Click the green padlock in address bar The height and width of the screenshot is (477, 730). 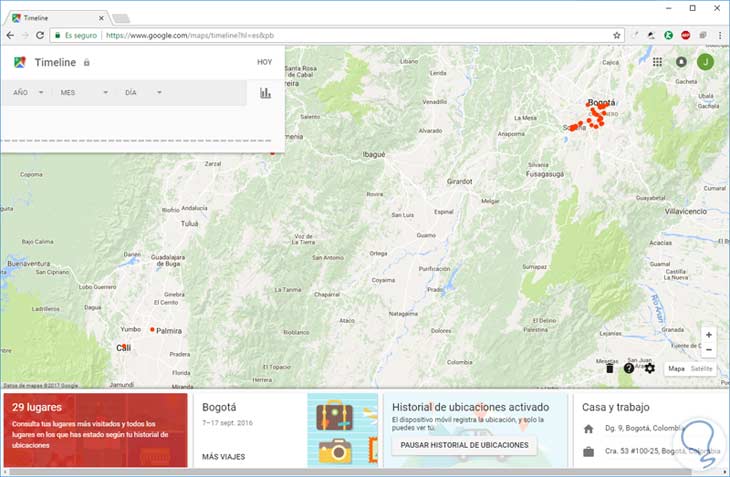(58, 35)
